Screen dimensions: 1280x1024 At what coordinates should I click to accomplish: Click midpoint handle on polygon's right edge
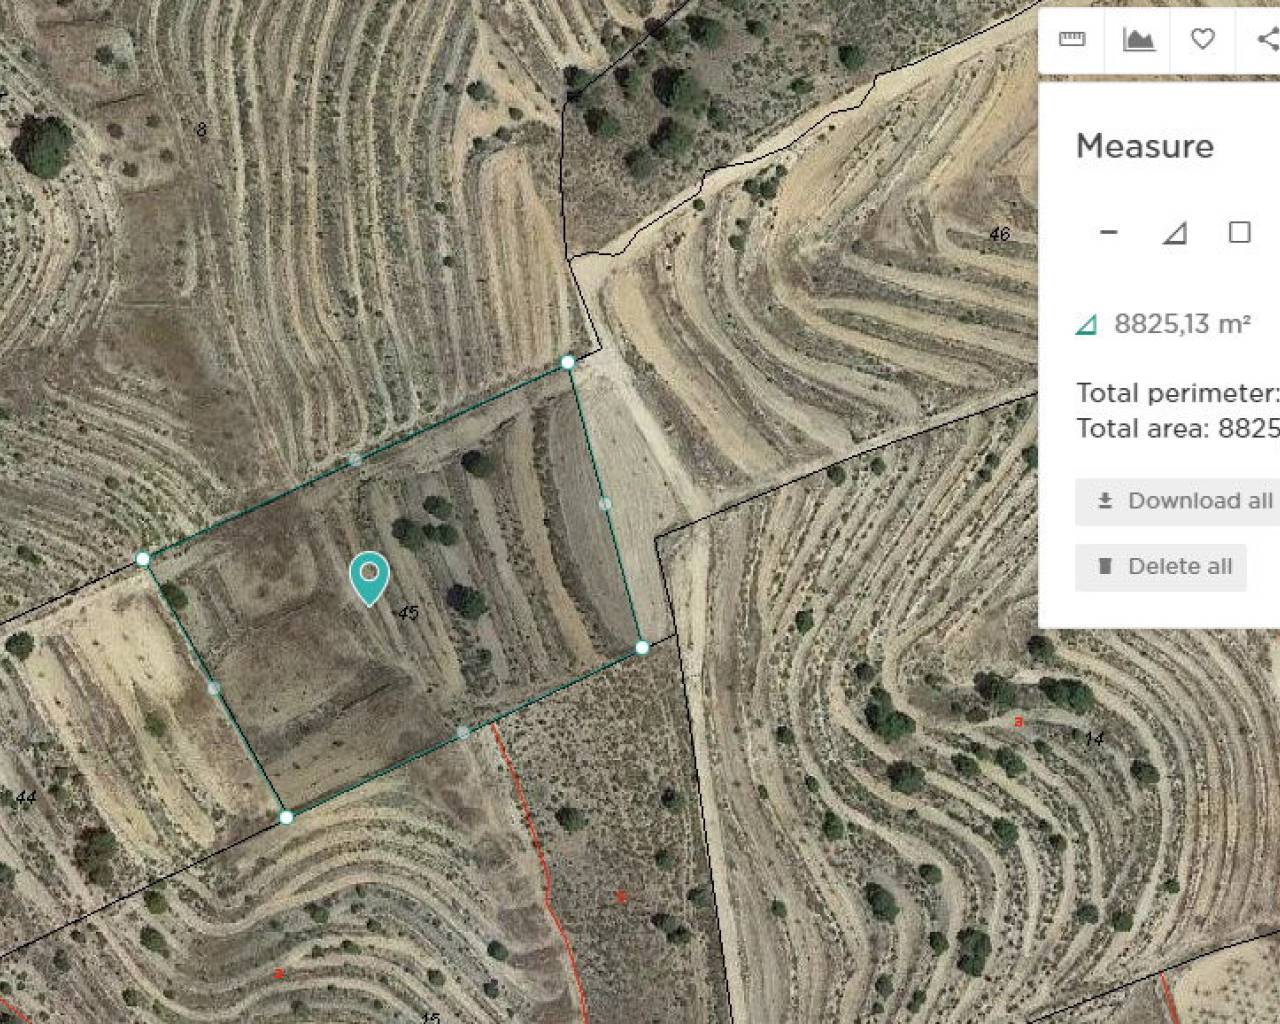(605, 504)
